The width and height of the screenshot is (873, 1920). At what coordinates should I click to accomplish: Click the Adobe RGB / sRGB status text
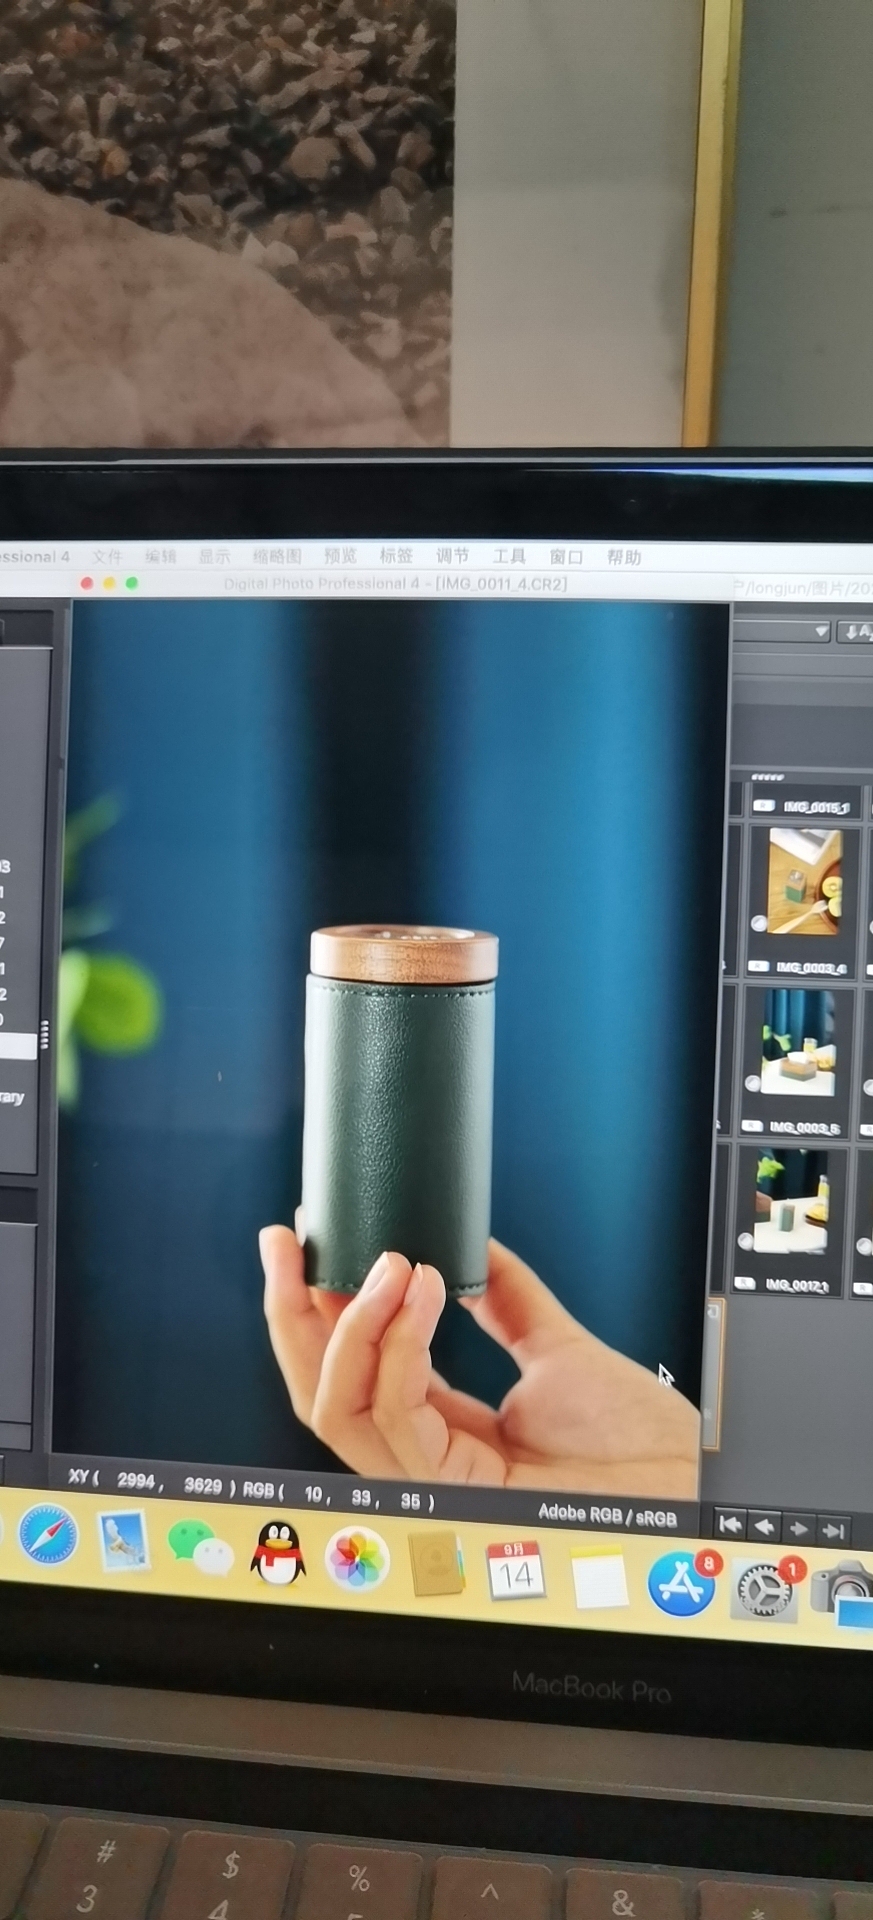pos(607,1515)
